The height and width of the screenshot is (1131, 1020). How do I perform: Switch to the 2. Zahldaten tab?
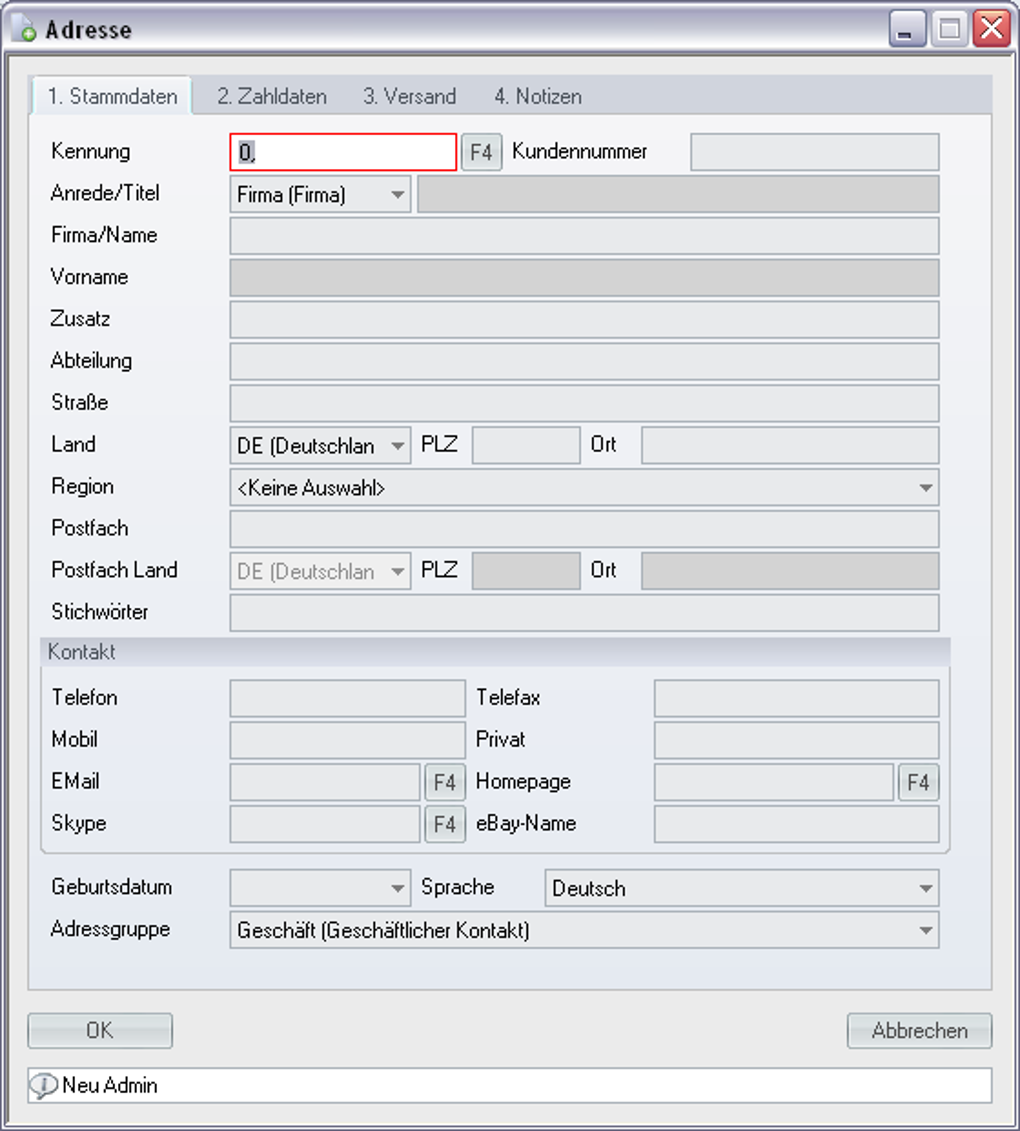click(x=272, y=97)
